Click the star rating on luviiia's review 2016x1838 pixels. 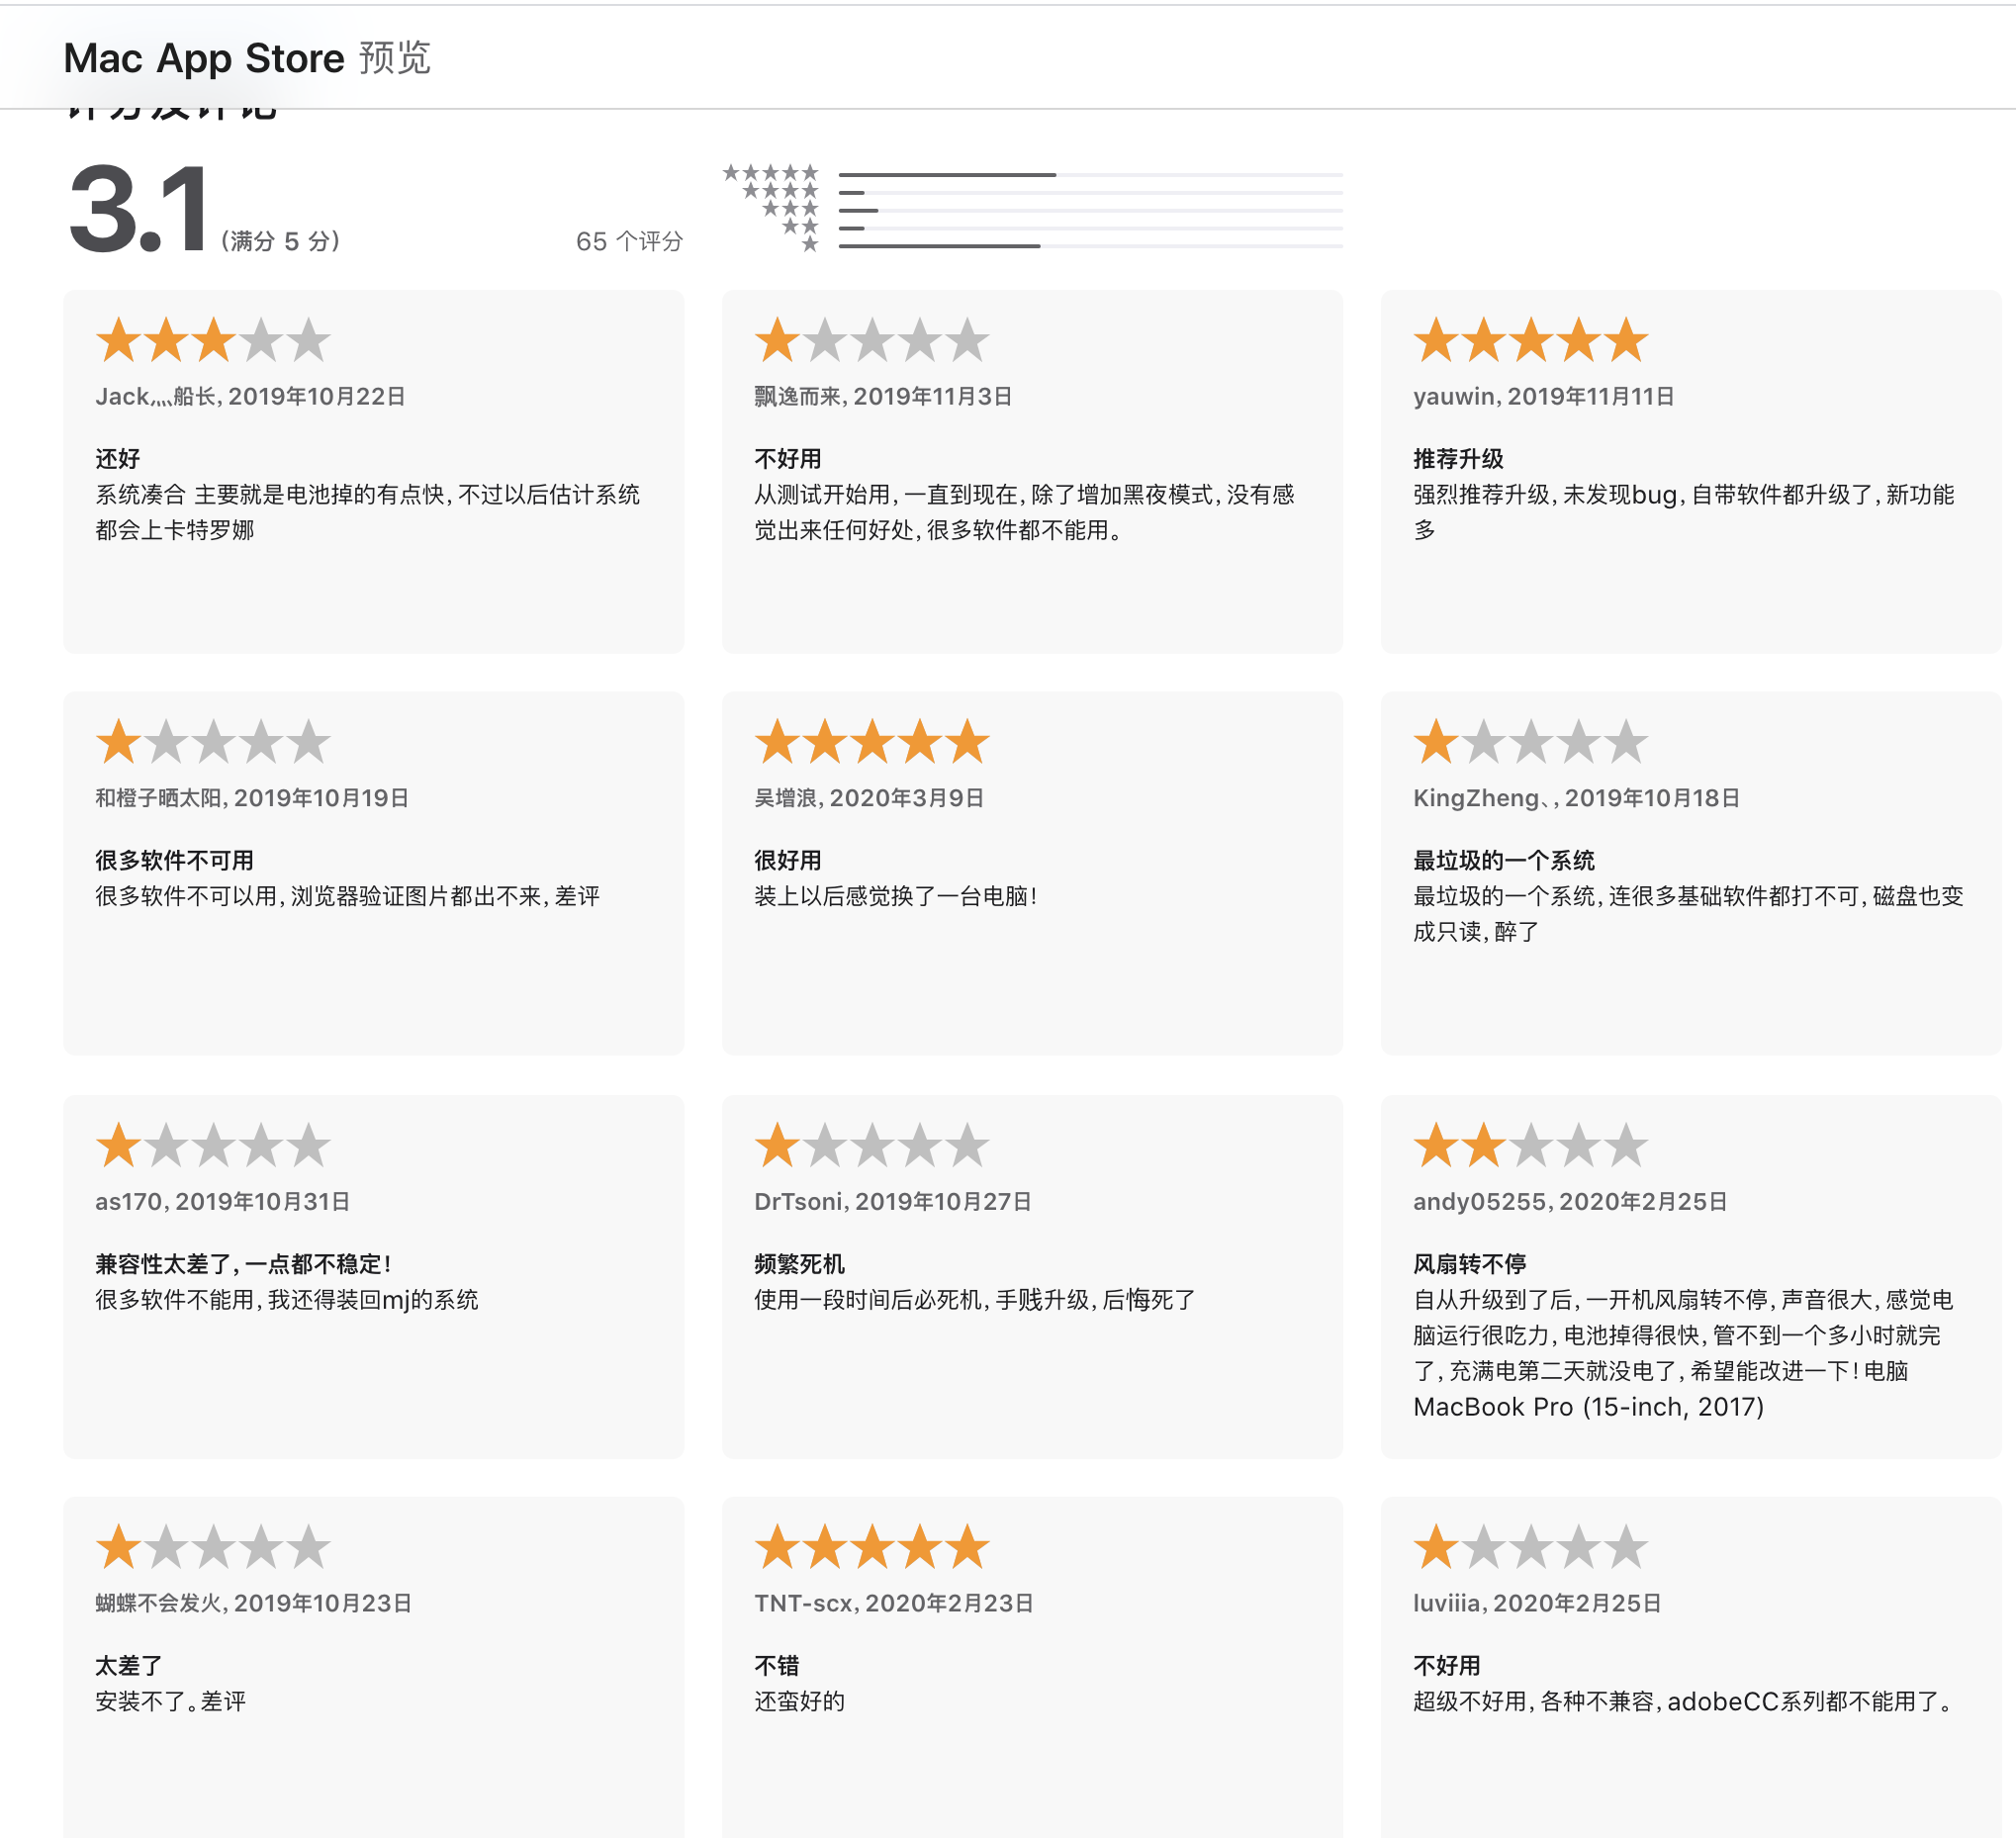(x=1531, y=1547)
